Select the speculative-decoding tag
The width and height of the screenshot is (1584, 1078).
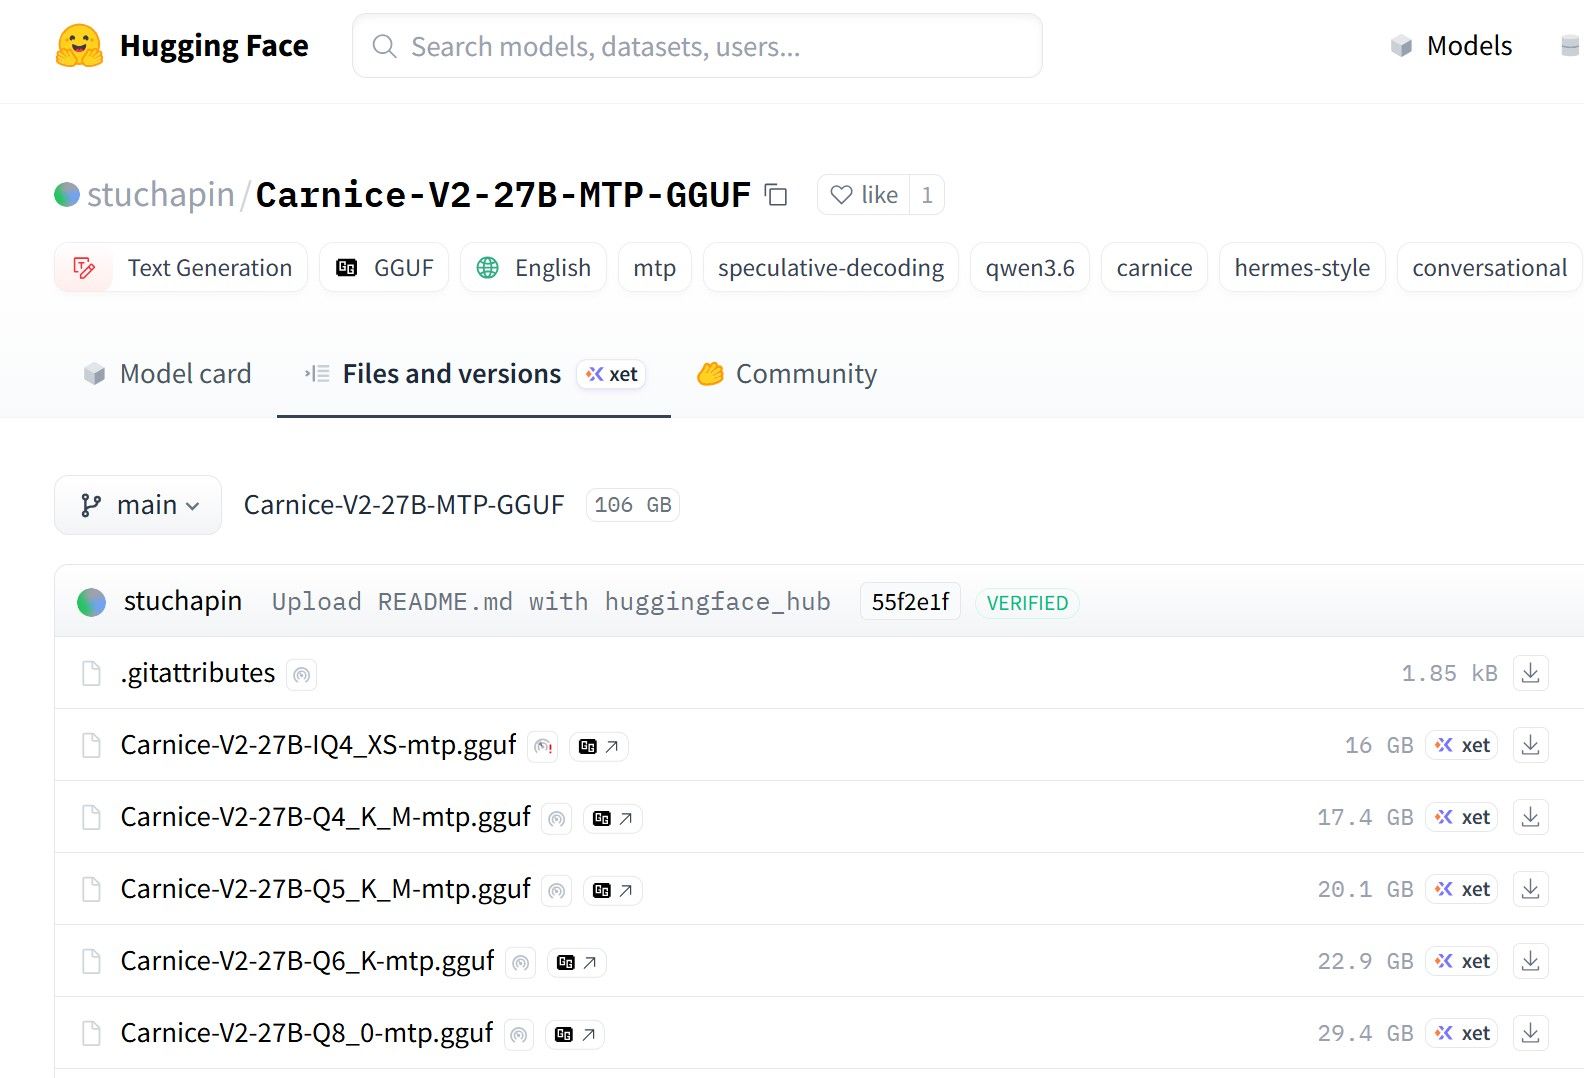click(830, 268)
